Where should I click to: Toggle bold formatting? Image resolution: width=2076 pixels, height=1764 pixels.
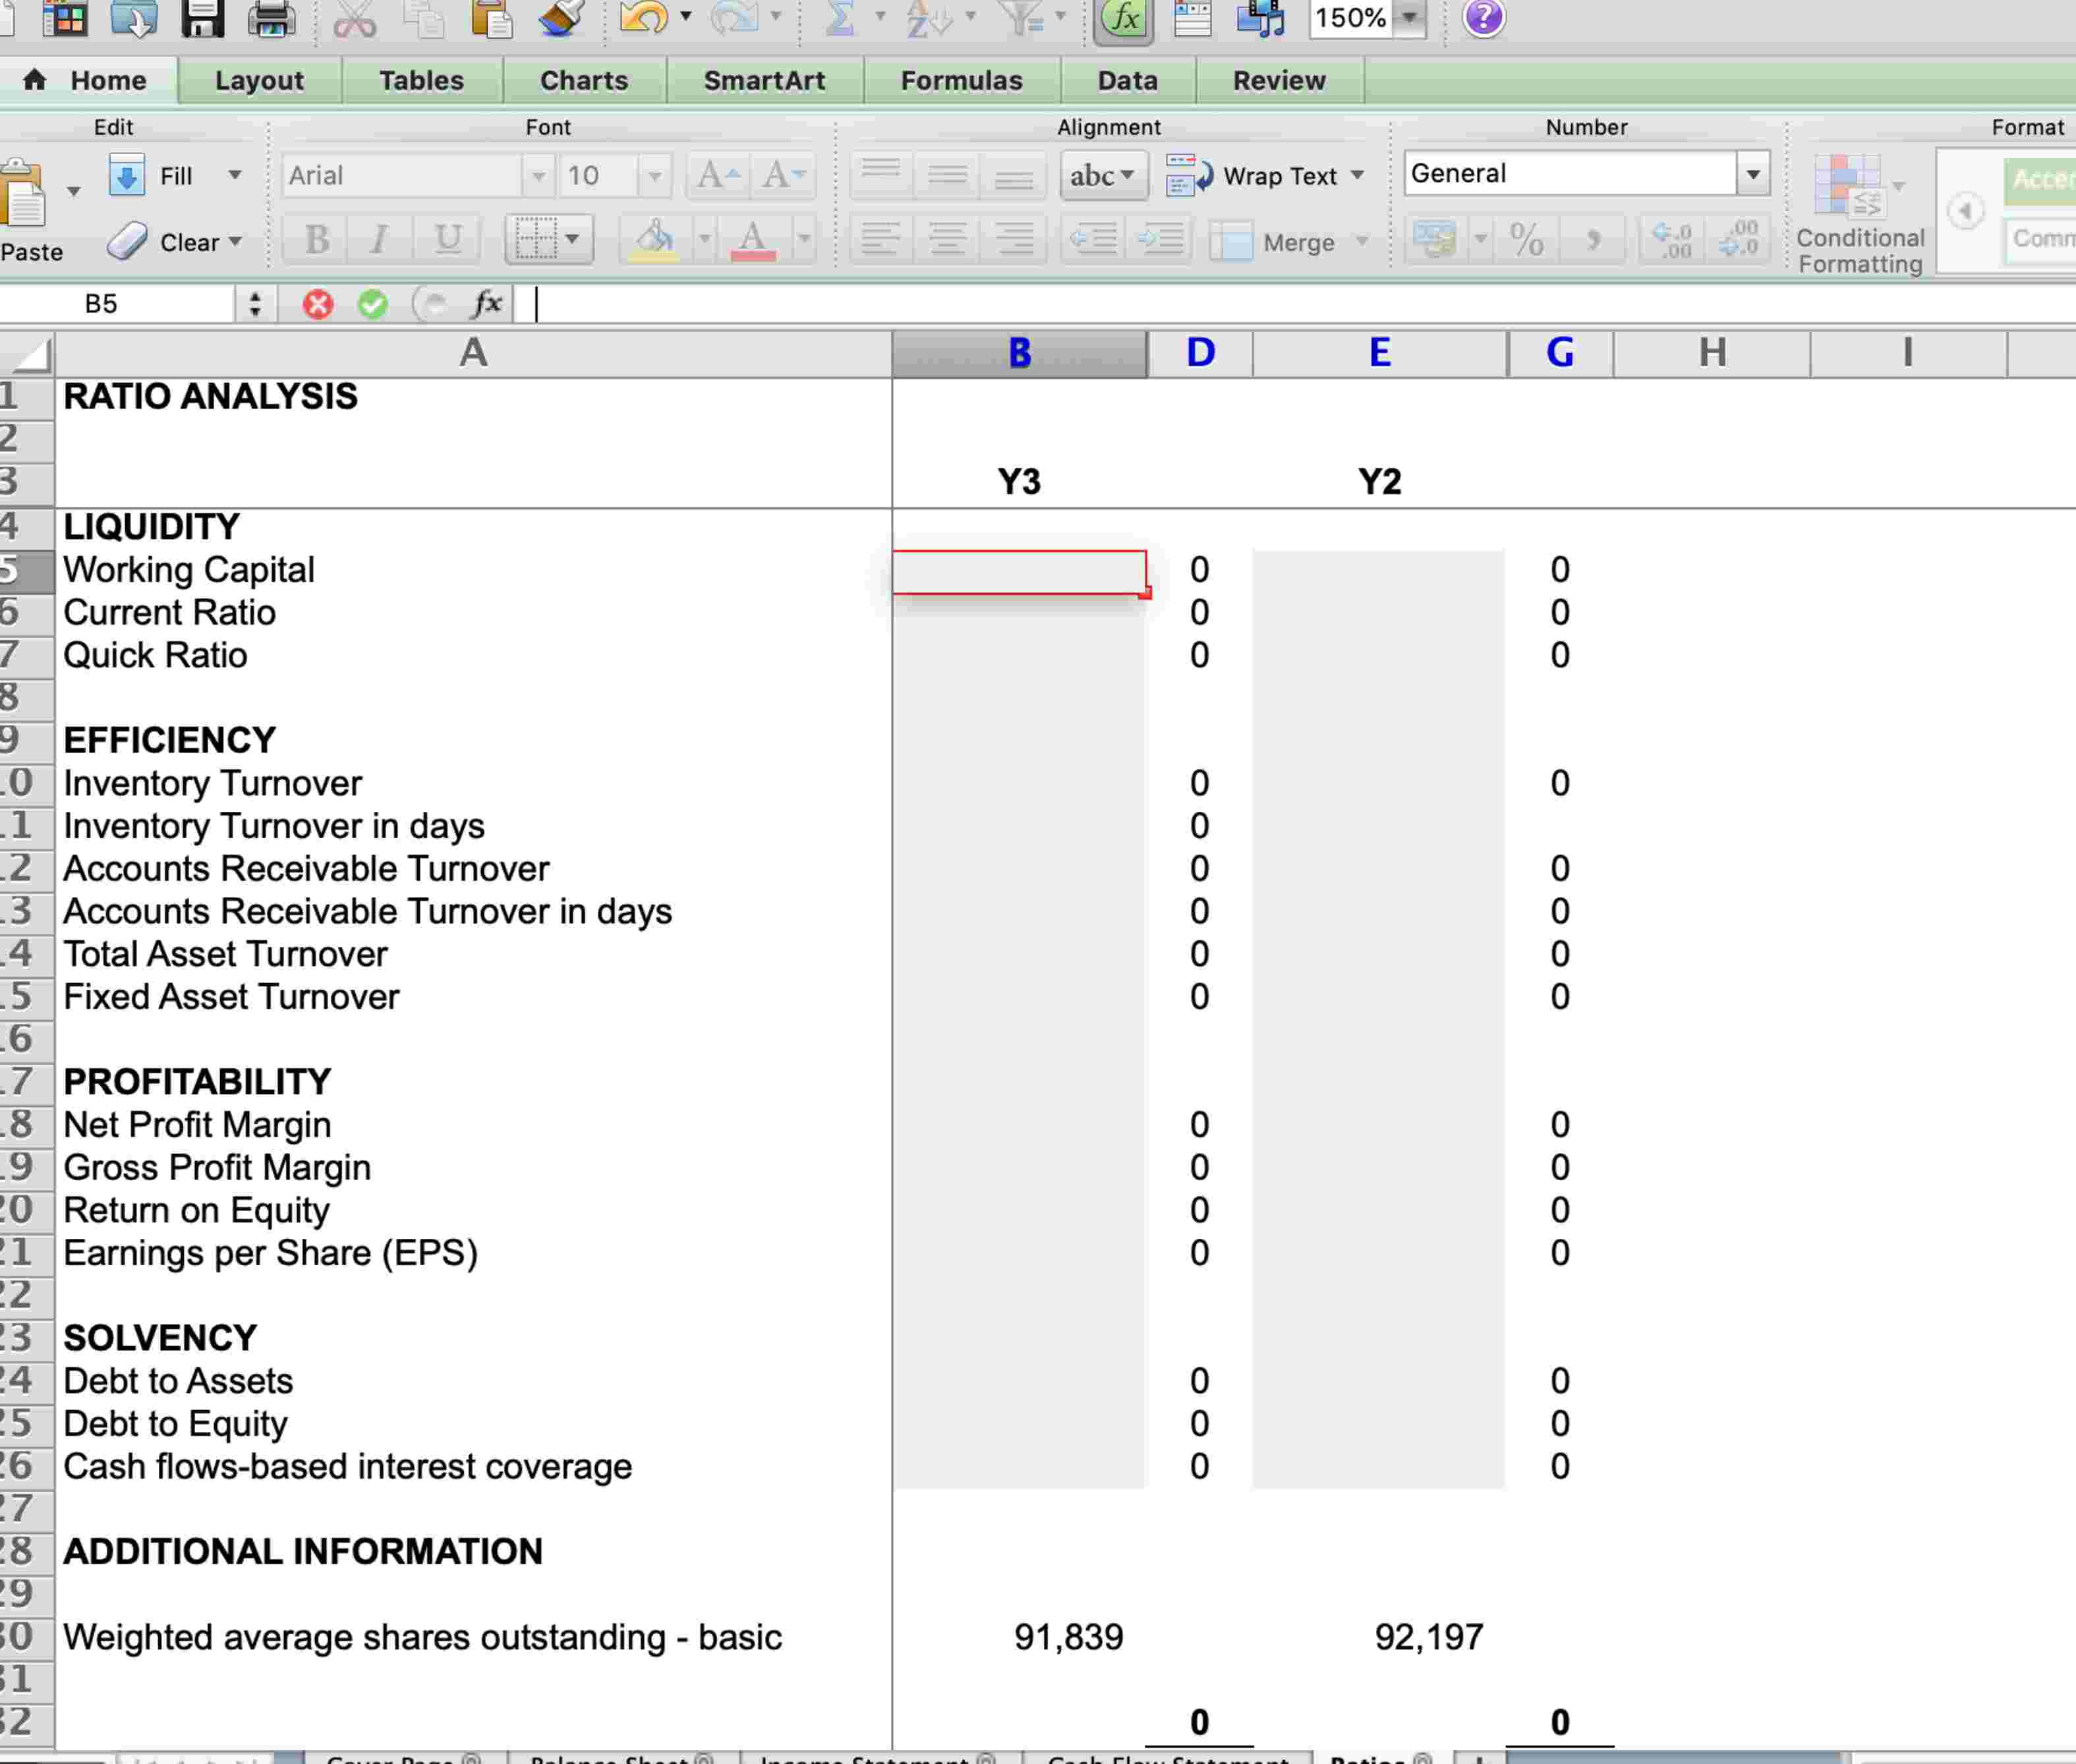[316, 239]
